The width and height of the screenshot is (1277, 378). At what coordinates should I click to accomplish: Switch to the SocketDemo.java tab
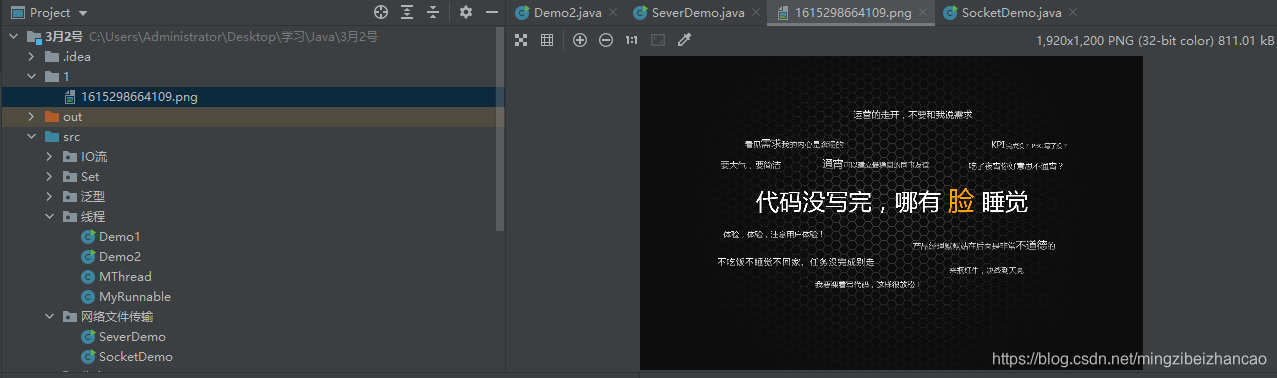click(x=1011, y=13)
